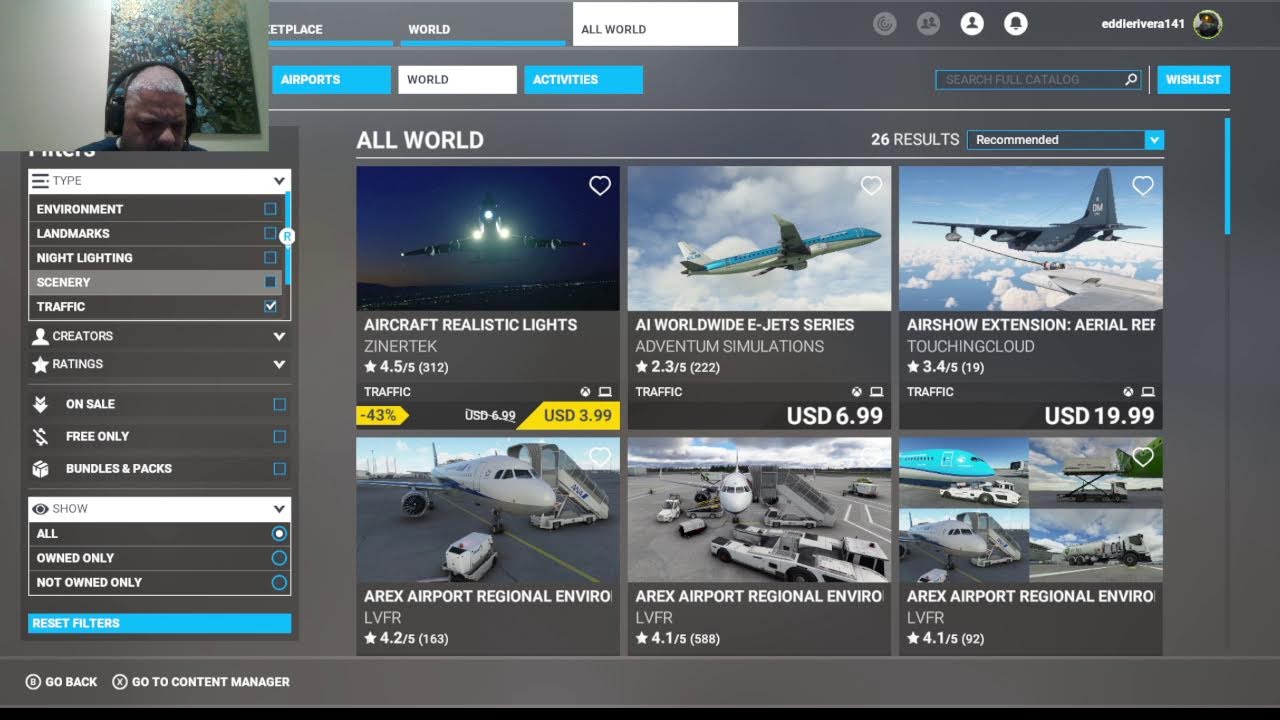The image size is (1280, 720).
Task: Open Aircraft Realistic Lights thumbnail
Action: pyautogui.click(x=488, y=238)
